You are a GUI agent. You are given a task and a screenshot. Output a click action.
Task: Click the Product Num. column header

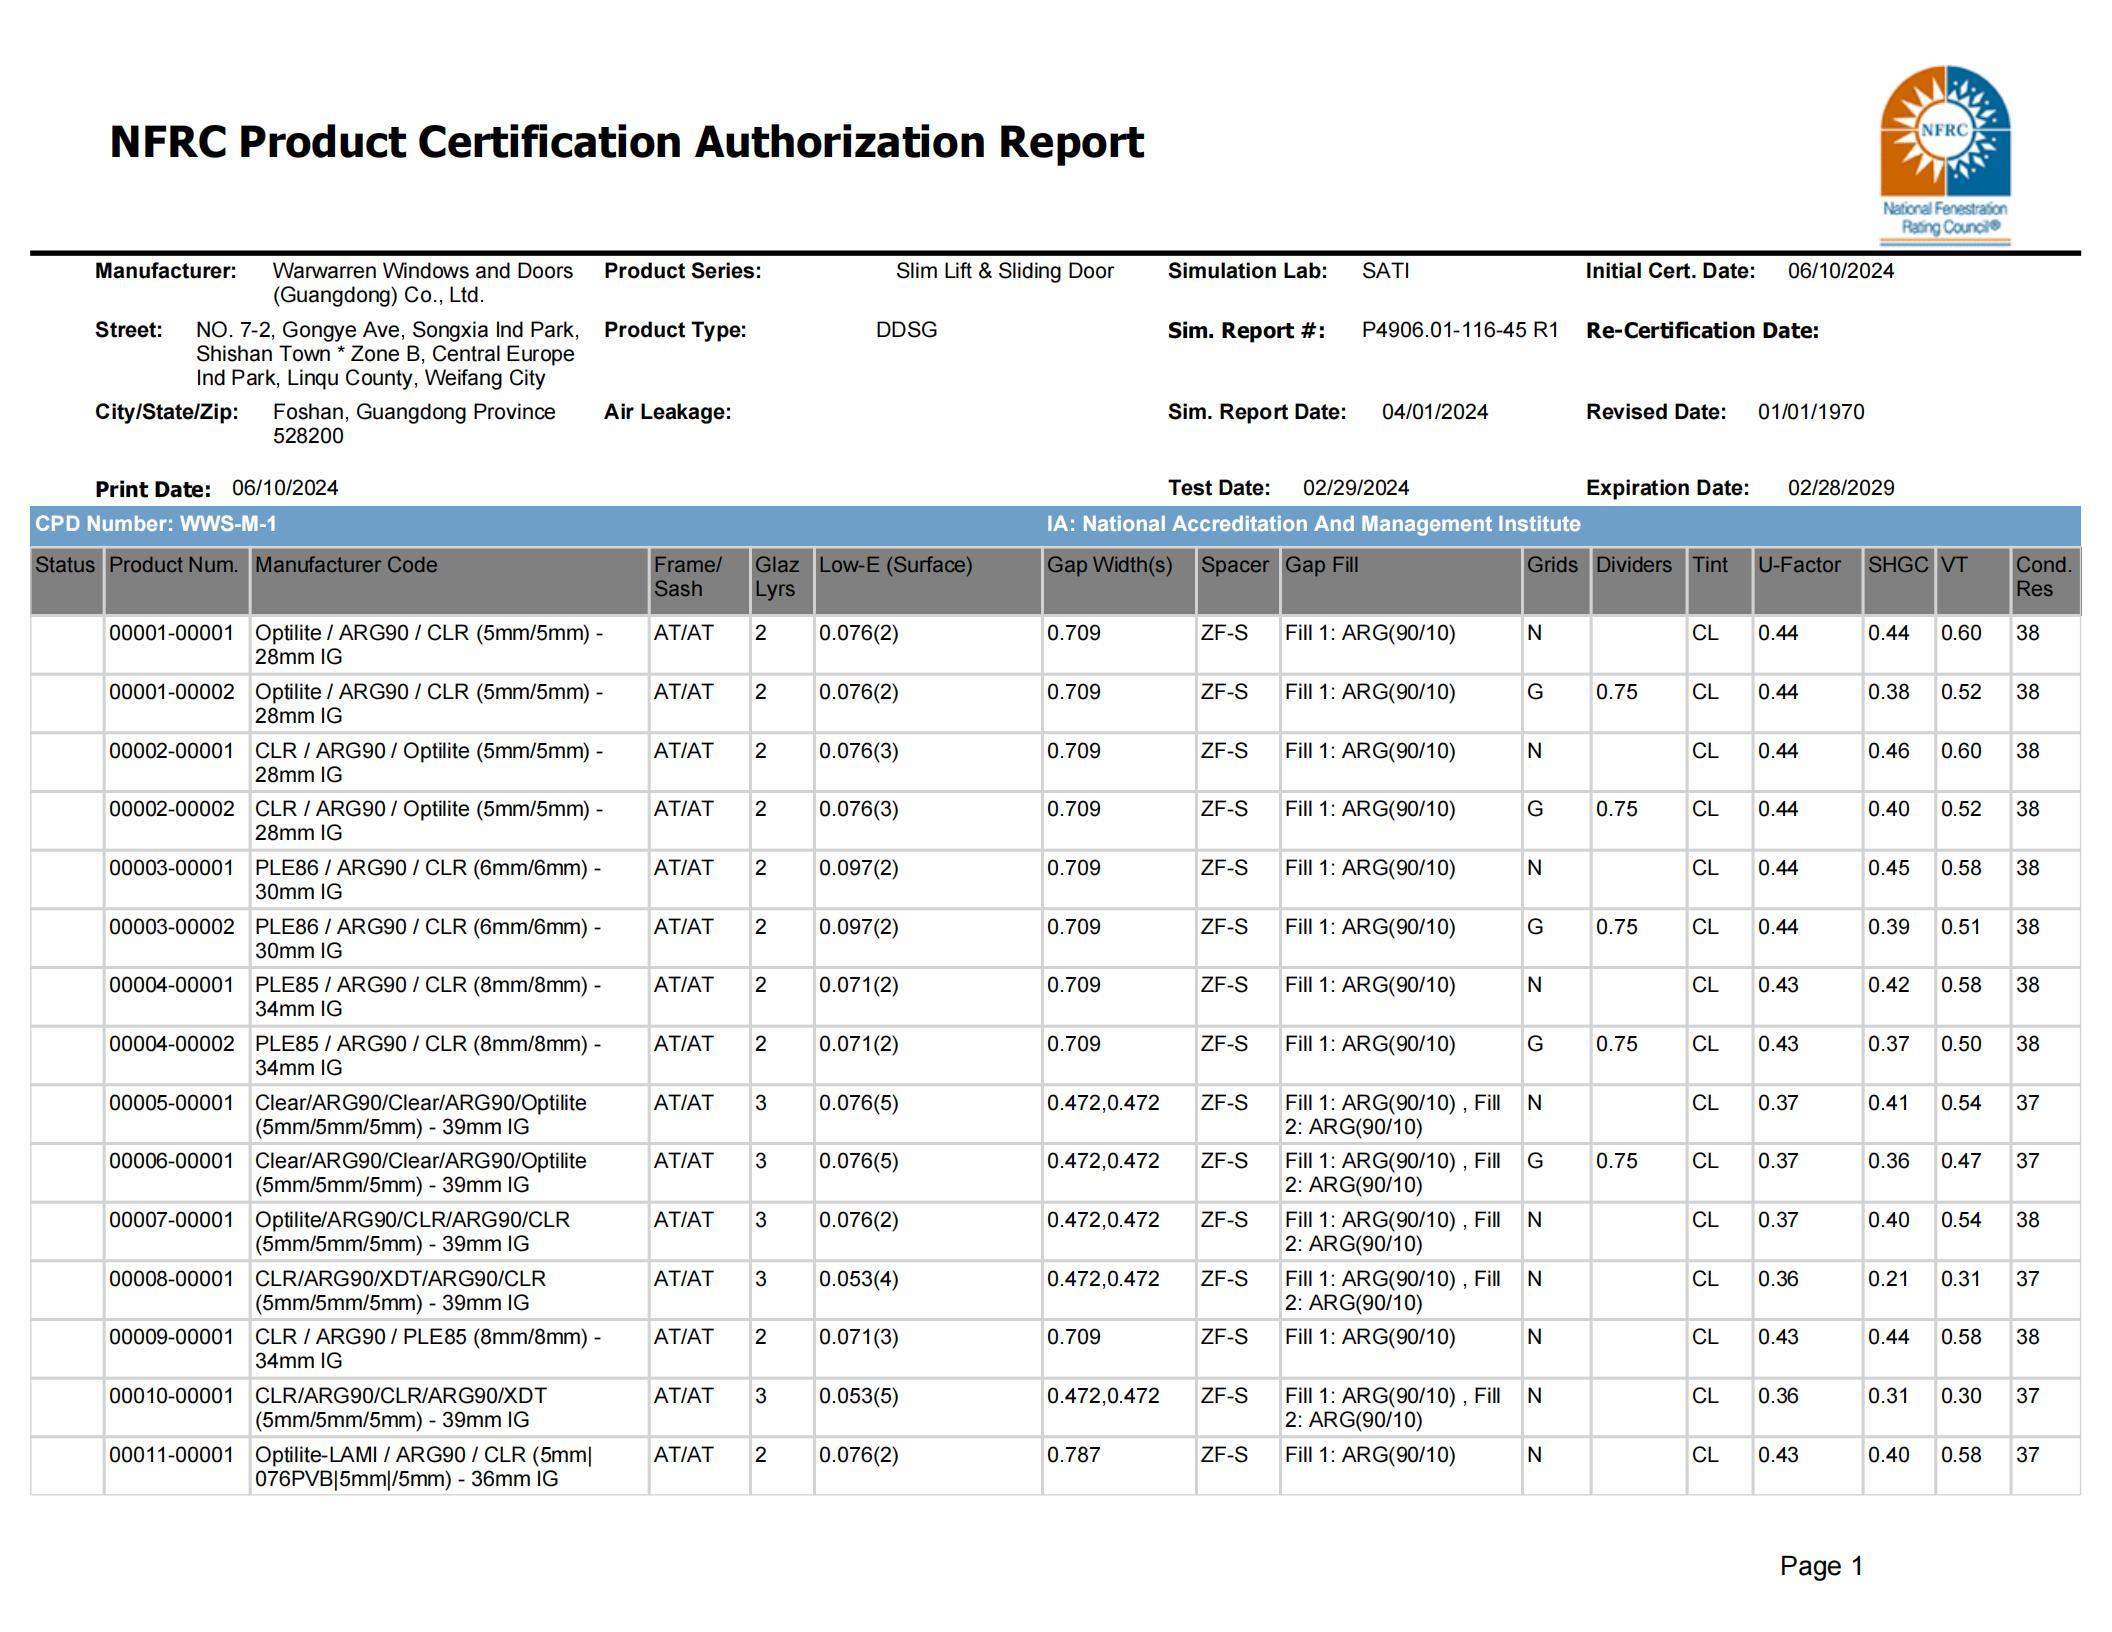[x=177, y=580]
